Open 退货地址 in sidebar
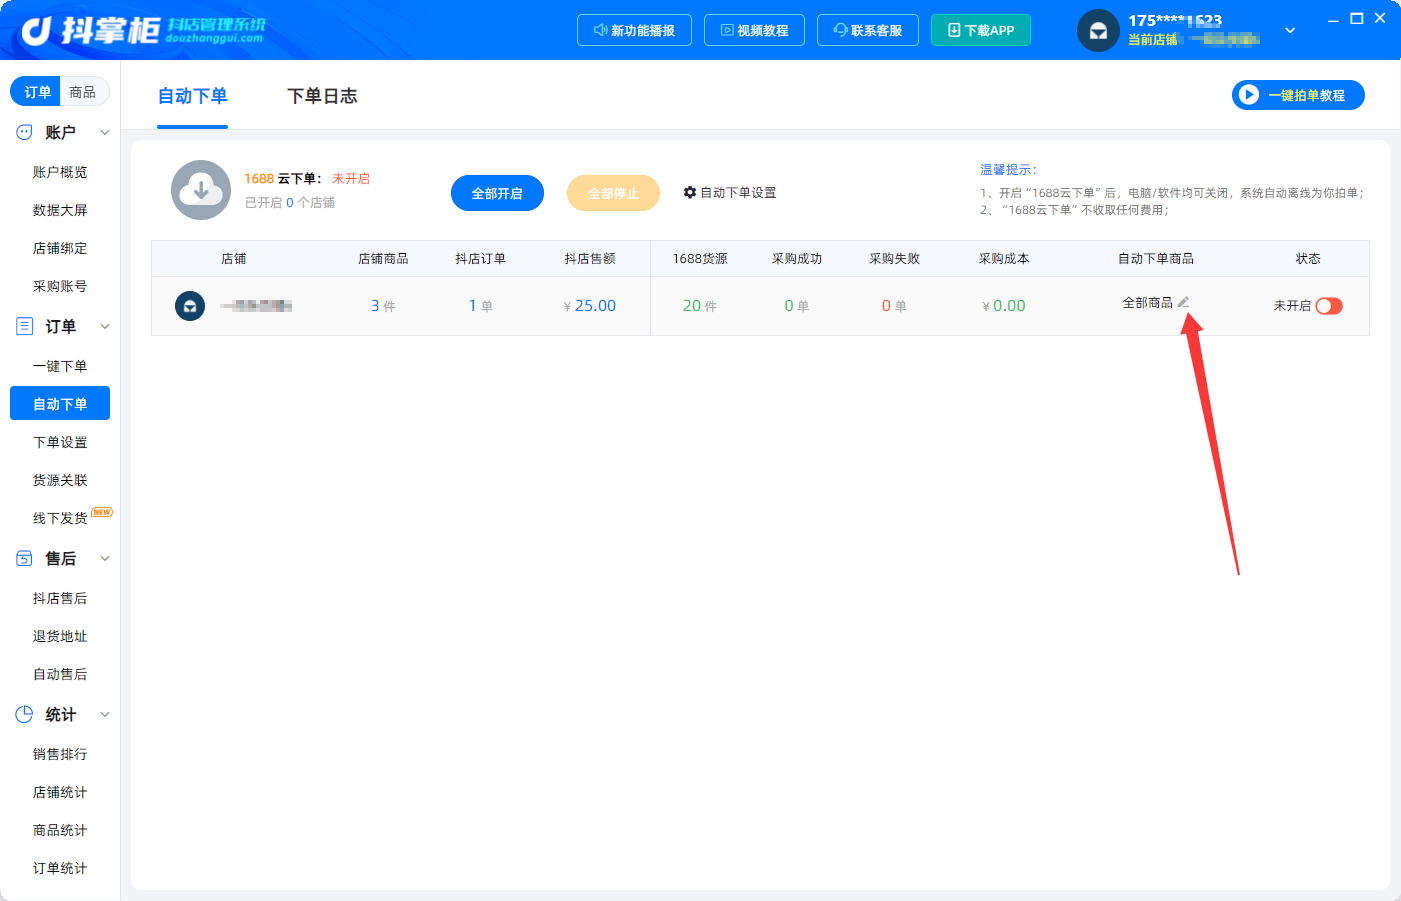1401x901 pixels. (60, 636)
